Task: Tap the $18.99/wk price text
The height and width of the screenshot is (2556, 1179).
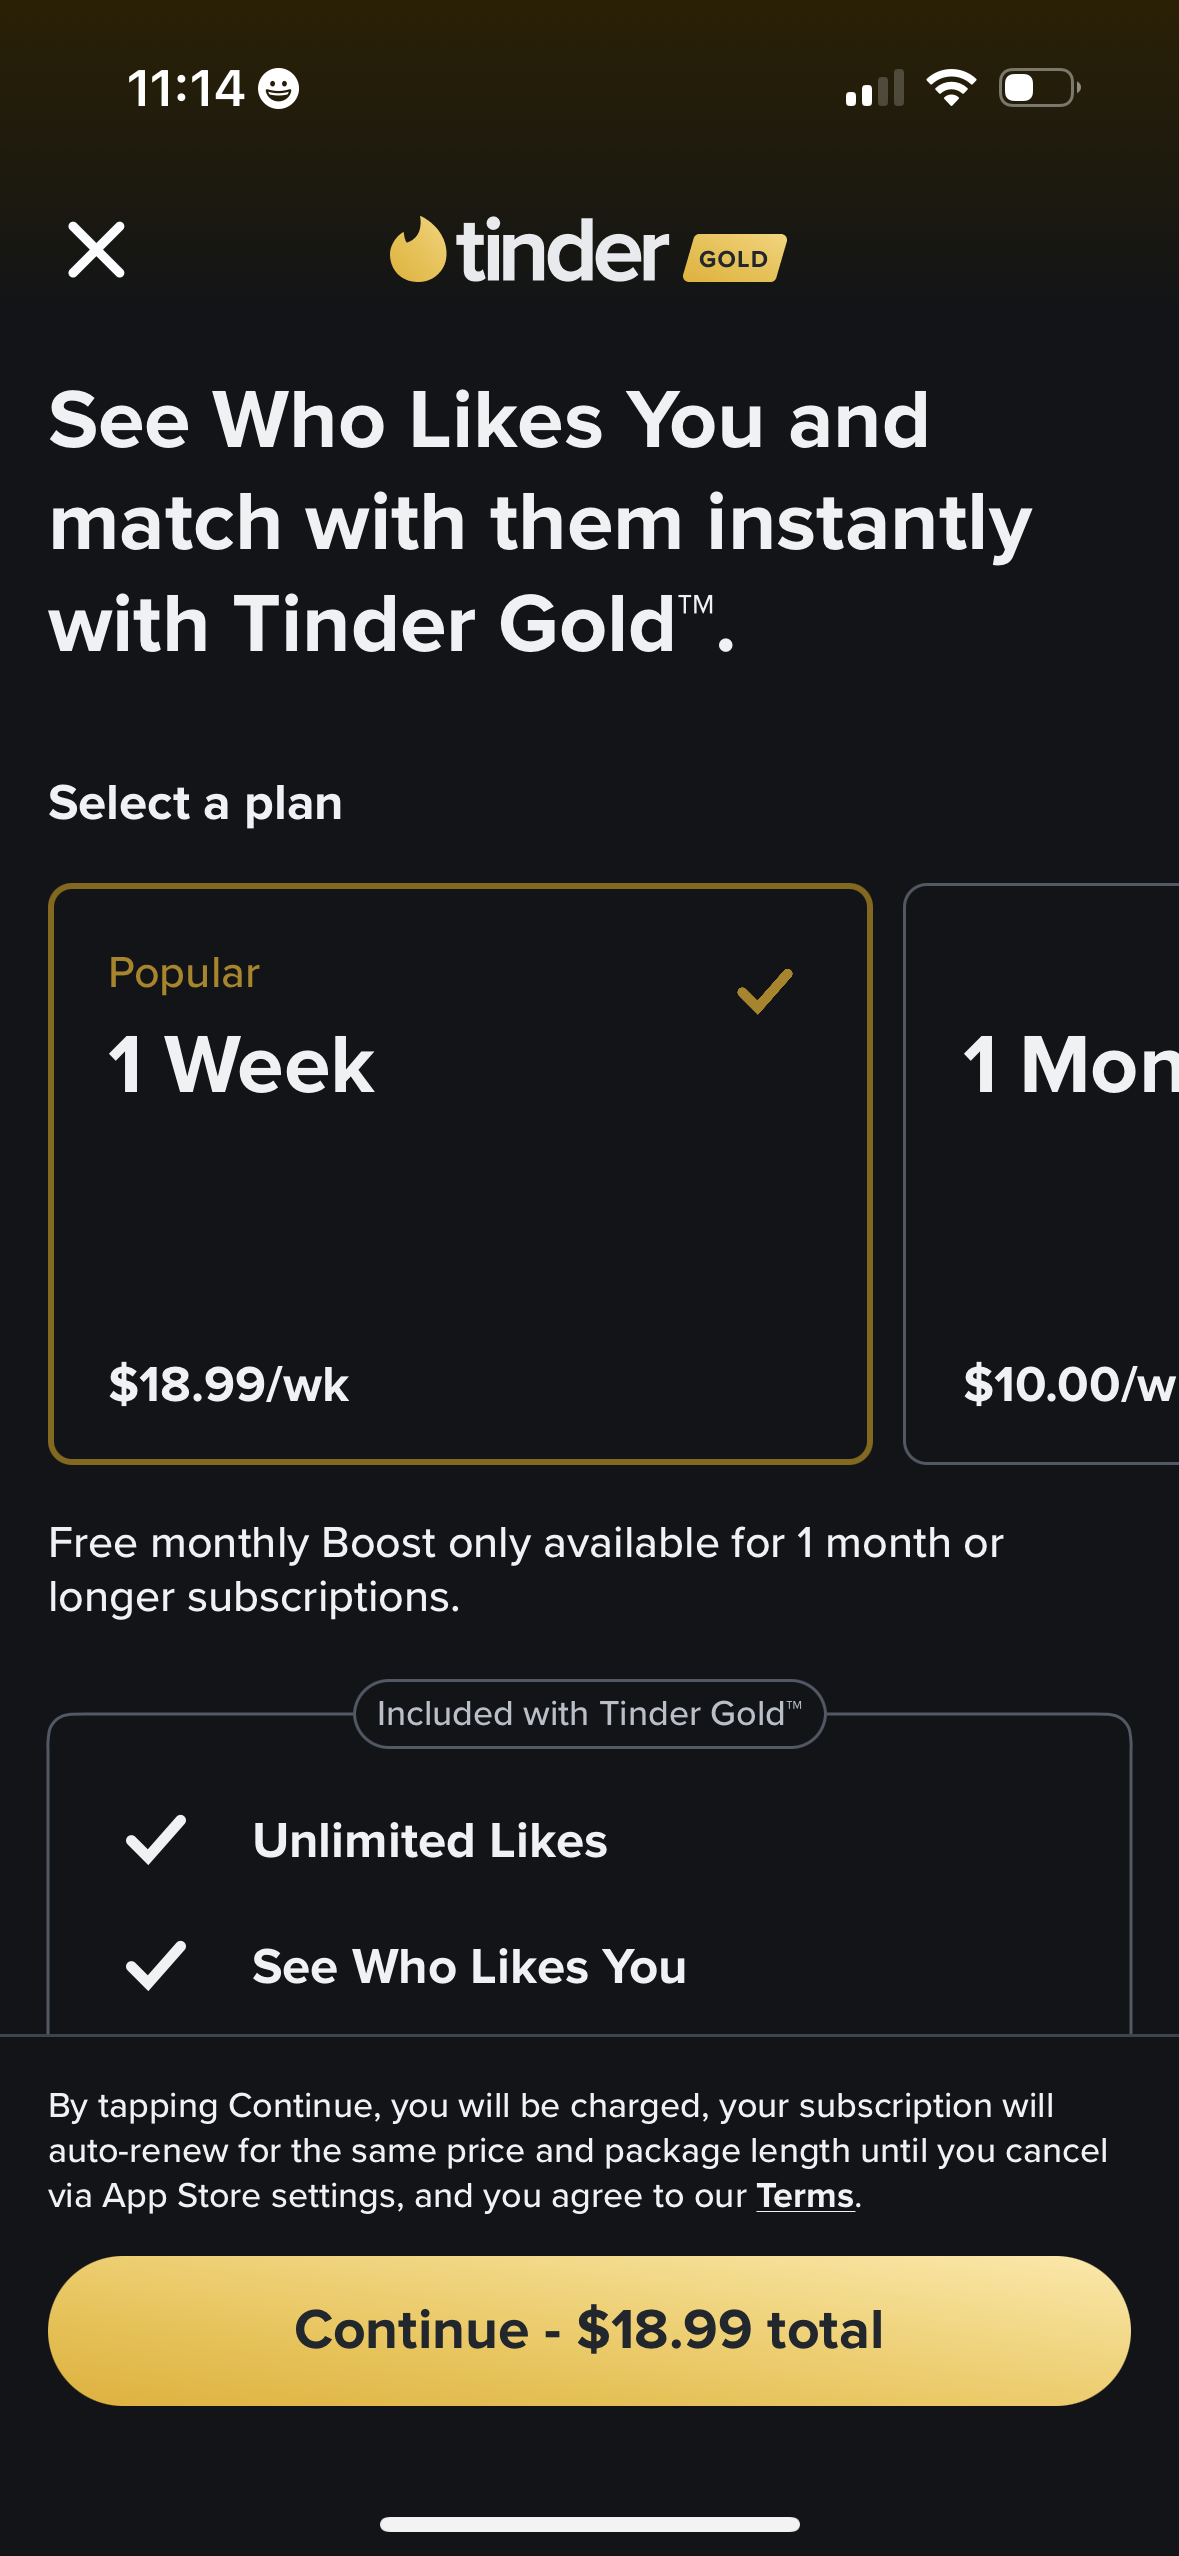Action: pyautogui.click(x=229, y=1385)
